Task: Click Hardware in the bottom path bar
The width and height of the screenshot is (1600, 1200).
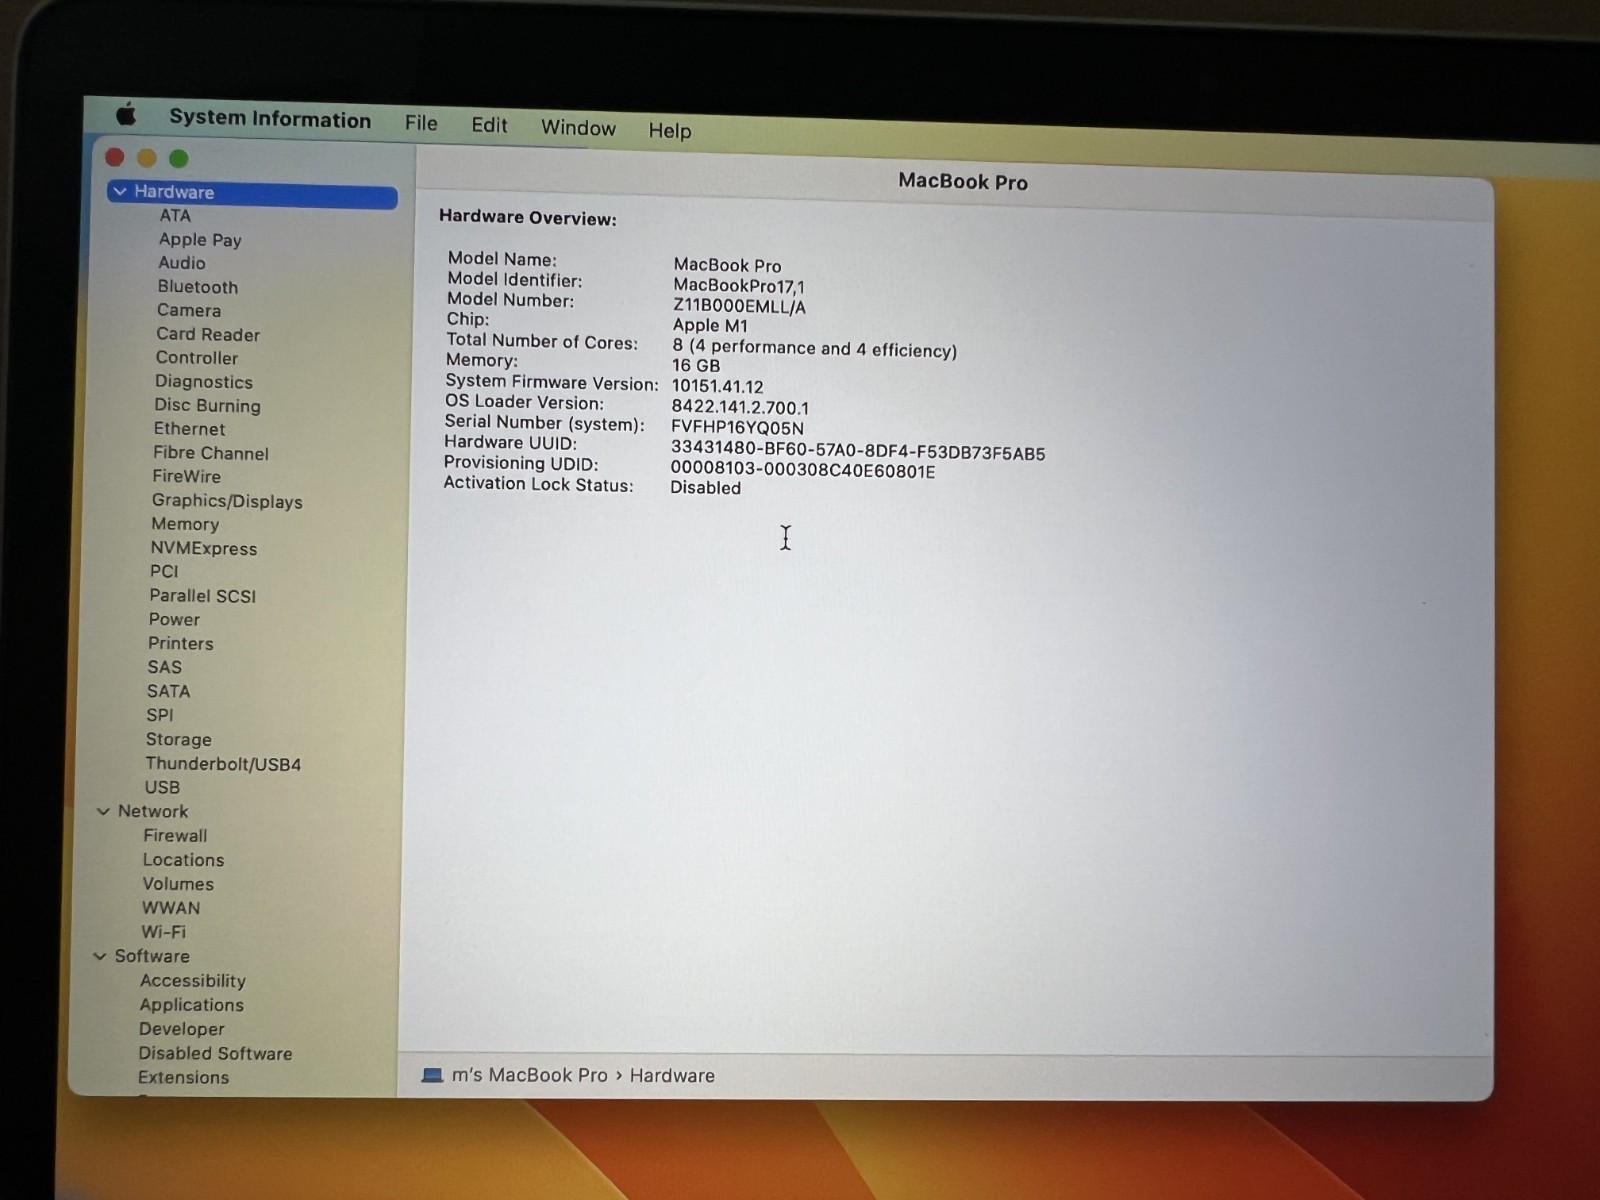Action: tap(672, 1076)
